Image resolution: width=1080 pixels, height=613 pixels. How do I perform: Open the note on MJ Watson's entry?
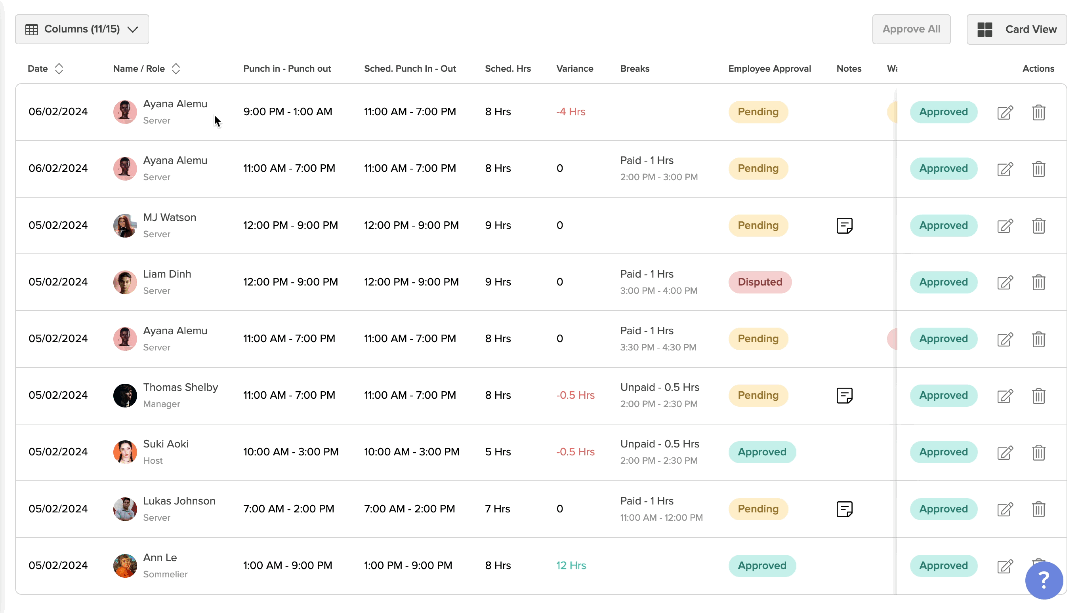point(845,226)
